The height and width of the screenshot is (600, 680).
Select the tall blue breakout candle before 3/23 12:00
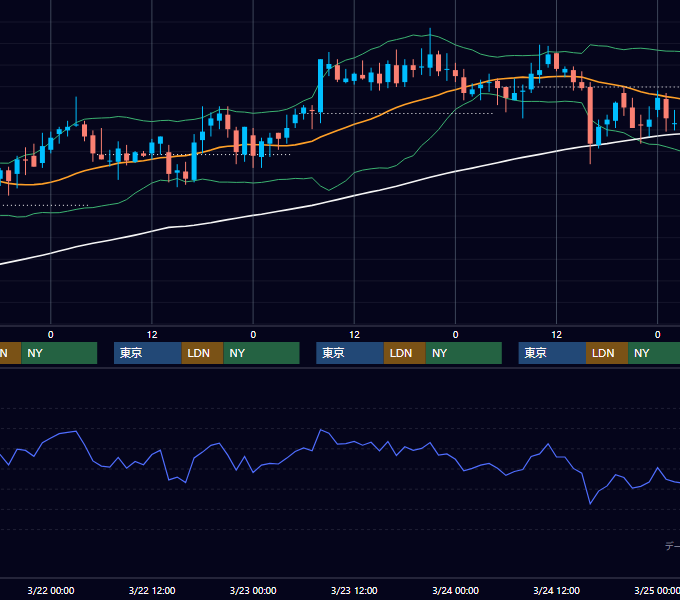pos(320,86)
